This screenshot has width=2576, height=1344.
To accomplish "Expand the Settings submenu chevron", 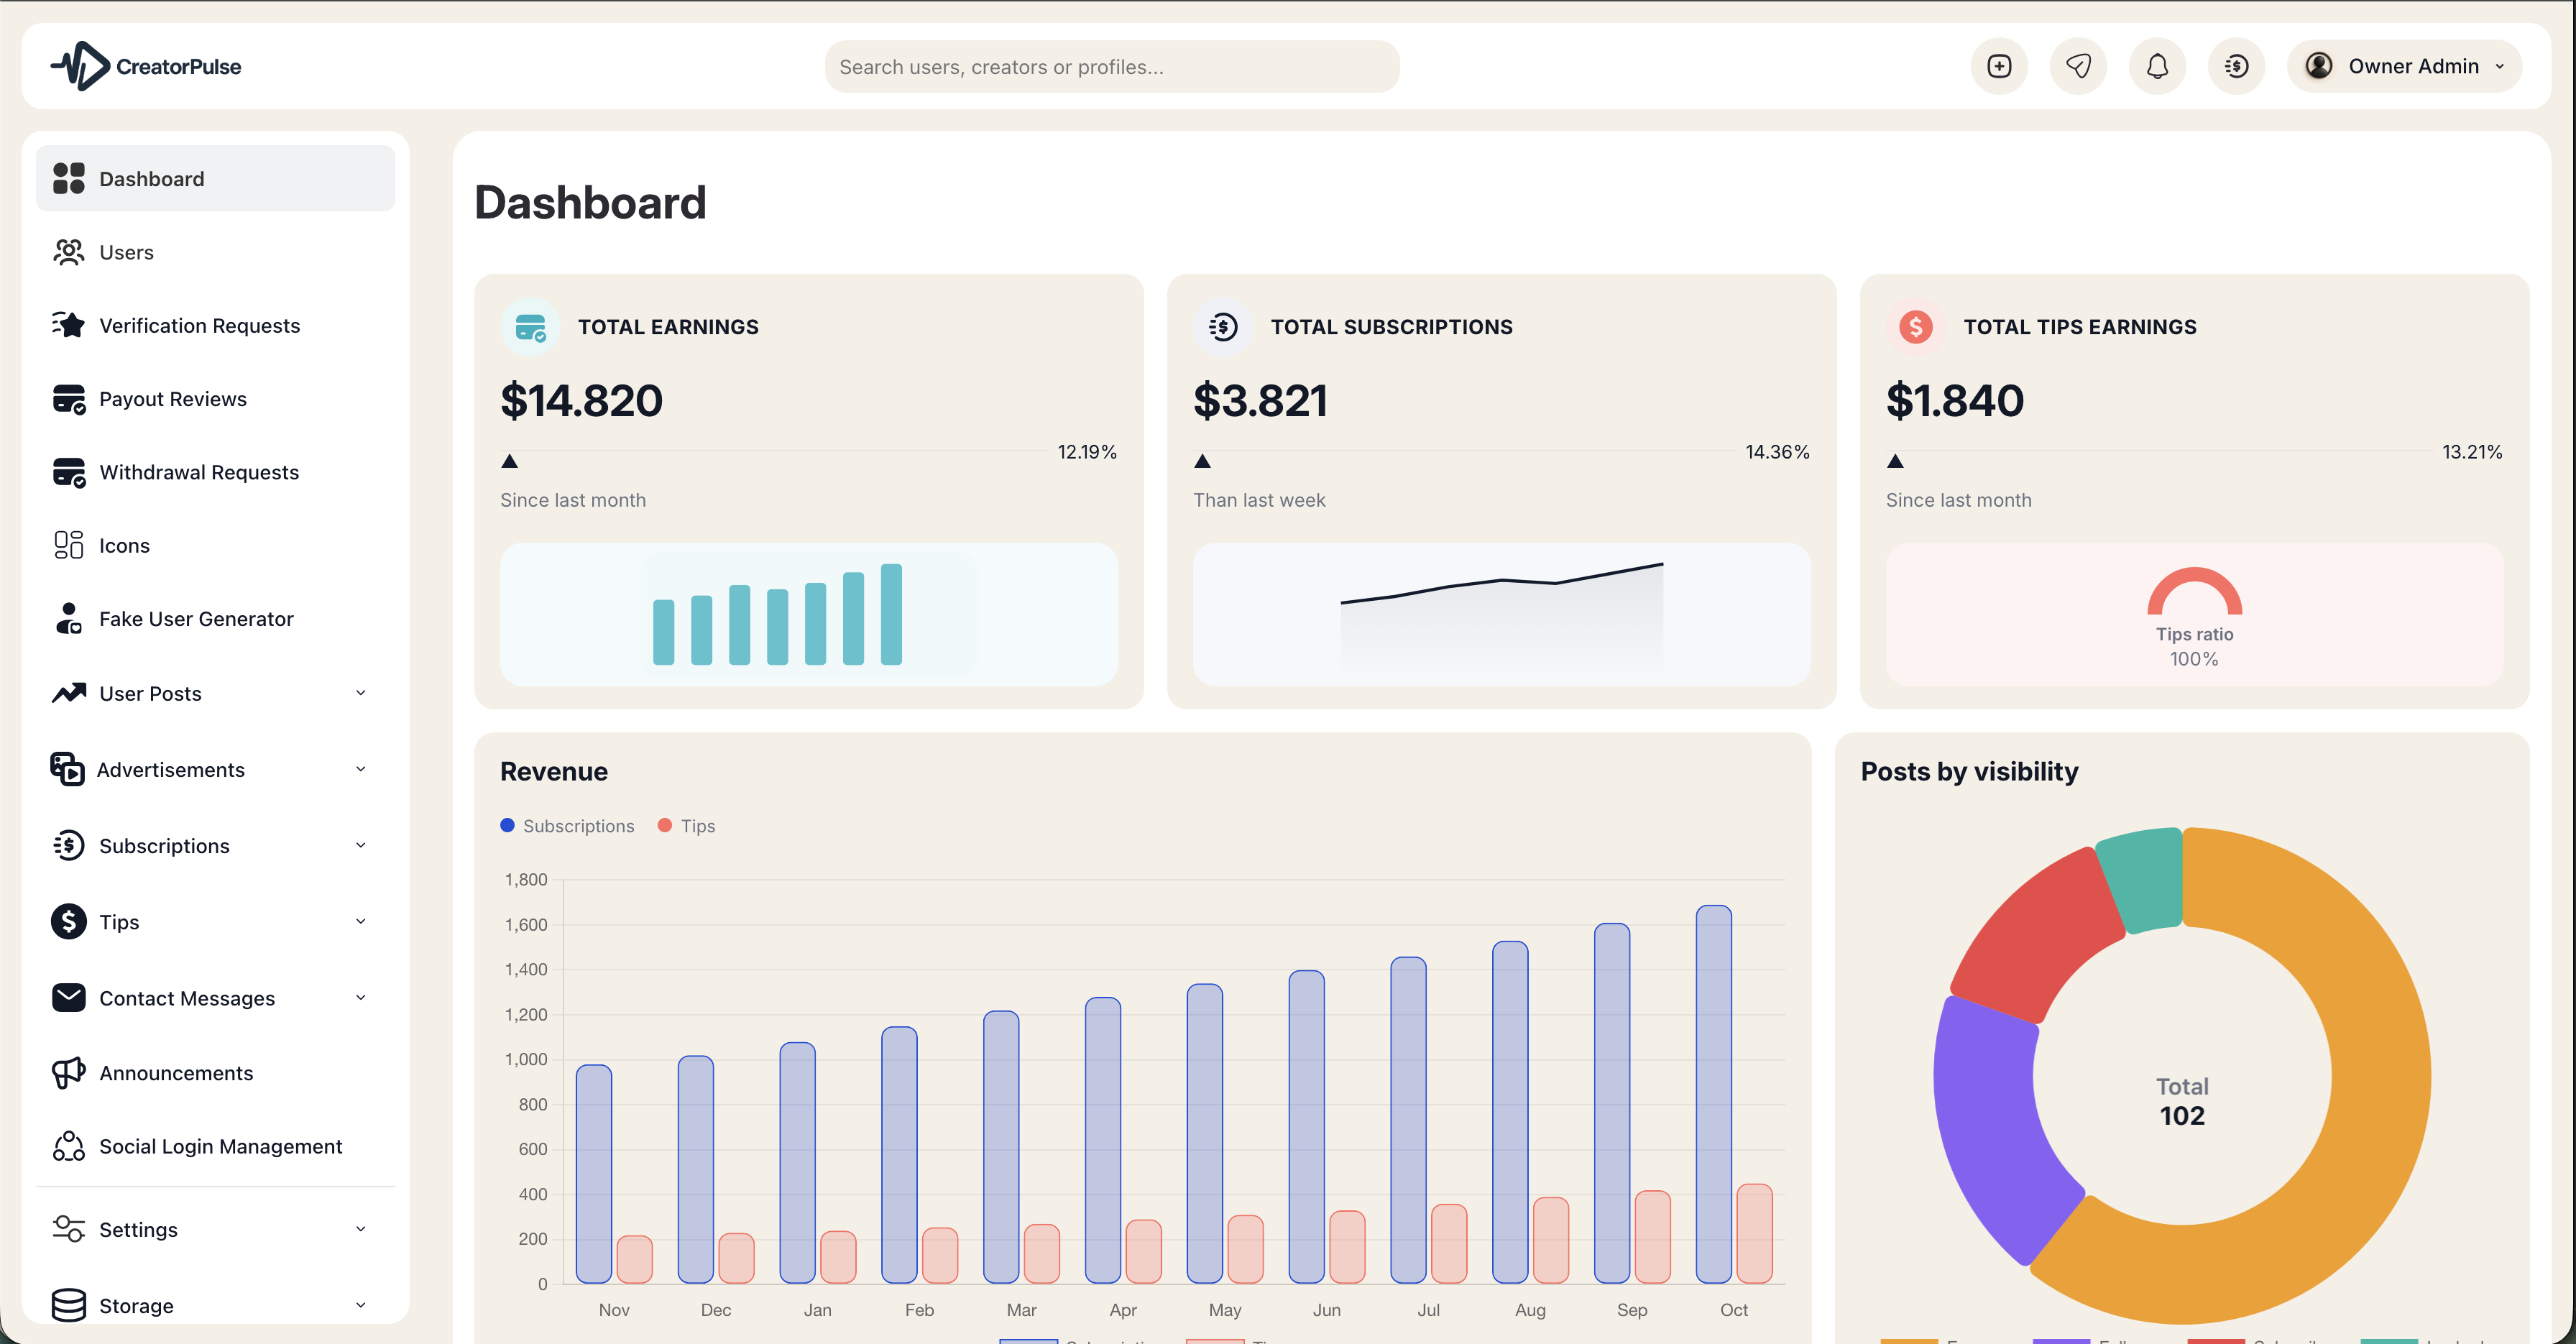I will click(x=361, y=1229).
